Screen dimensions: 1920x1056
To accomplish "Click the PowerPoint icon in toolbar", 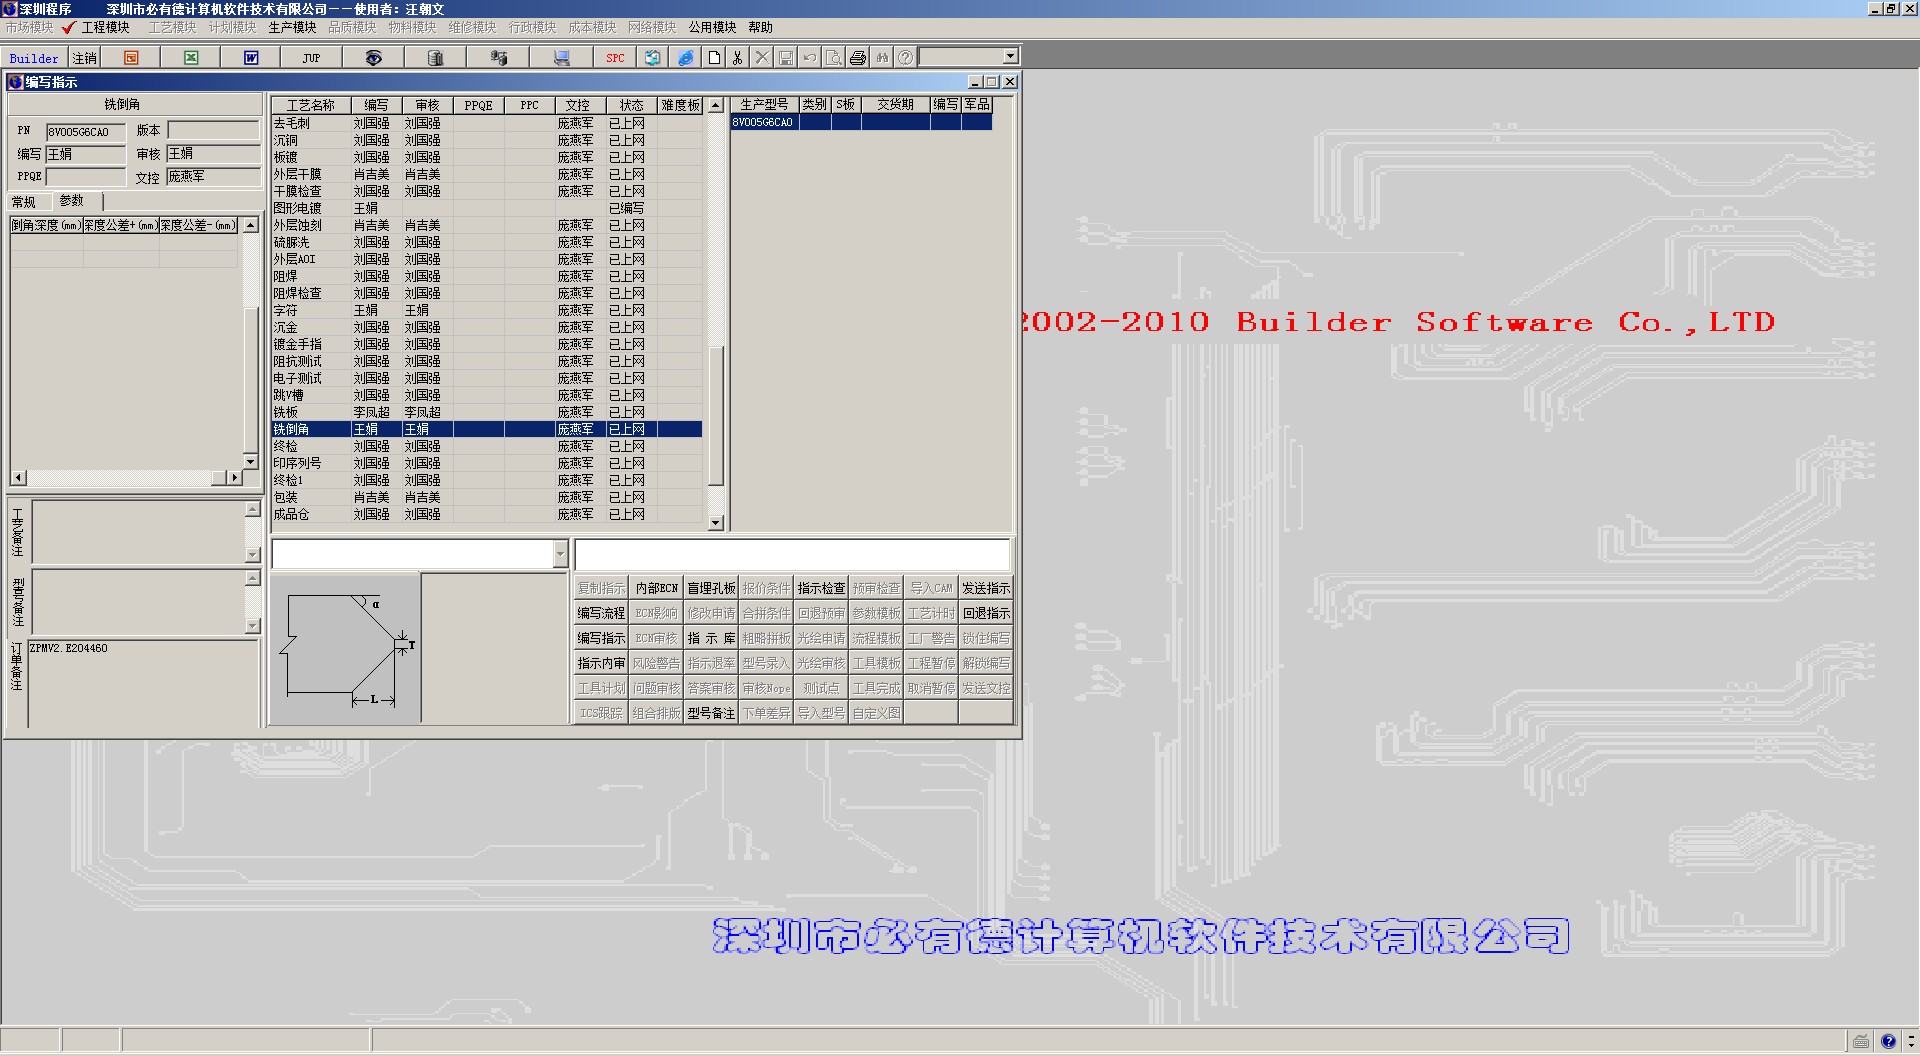I will click(131, 58).
